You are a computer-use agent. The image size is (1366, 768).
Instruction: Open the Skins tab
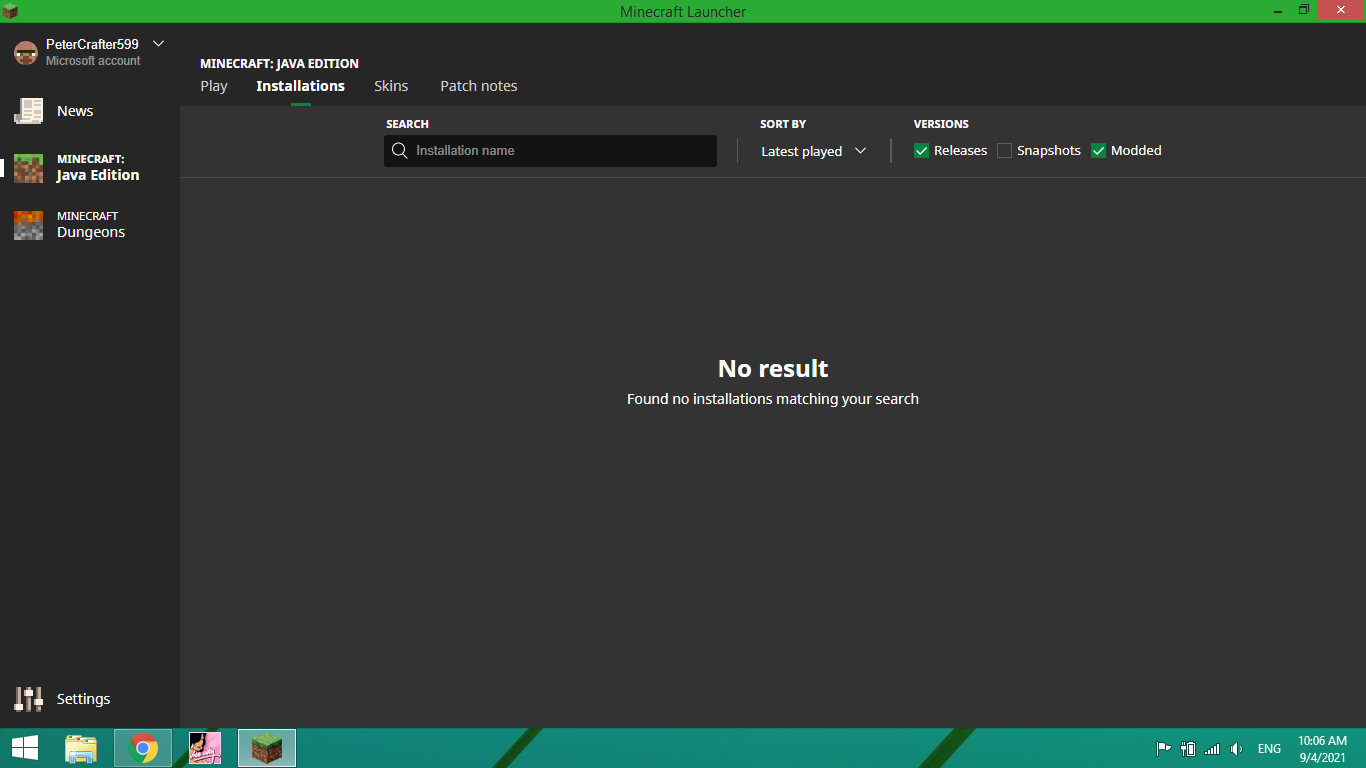coord(391,86)
